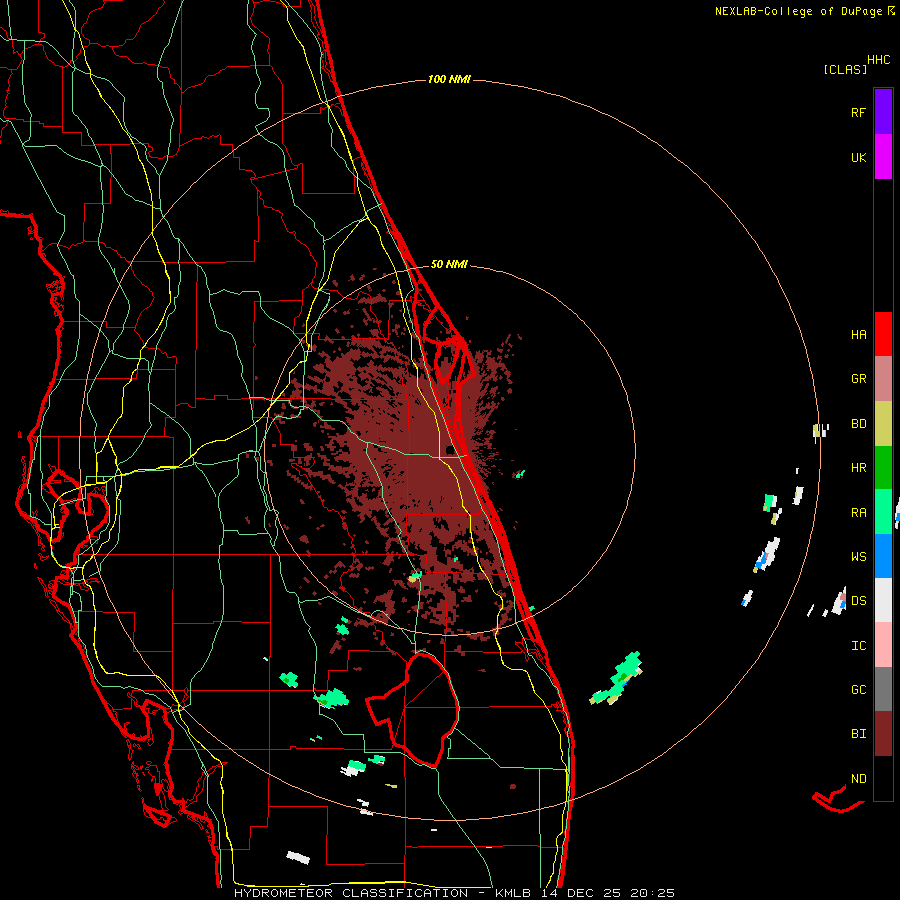Click the IC legend label
The height and width of the screenshot is (900, 900).
[858, 646]
